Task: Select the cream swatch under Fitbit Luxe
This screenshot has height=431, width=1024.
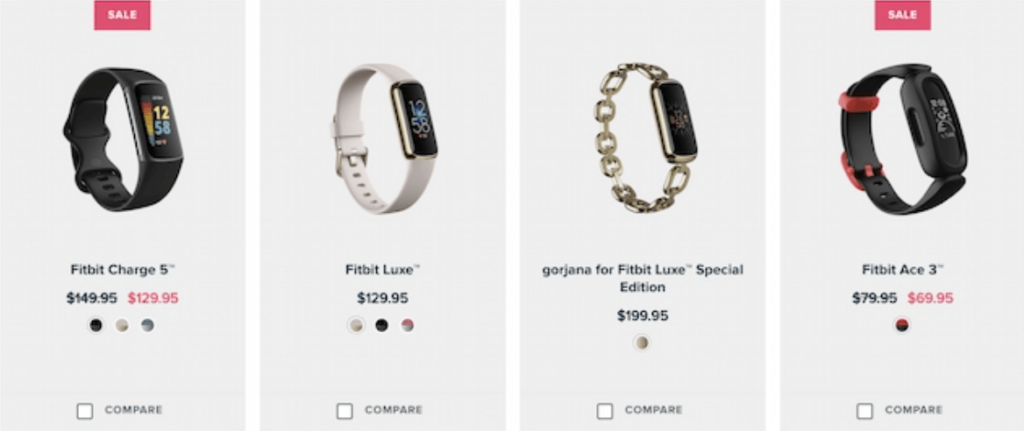Action: point(356,325)
